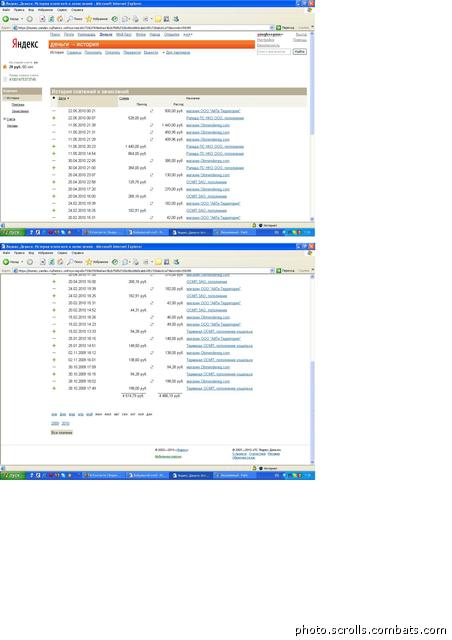Open the 2009 year link below the table
Image resolution: width=452 pixels, height=640 pixels.
click(x=55, y=424)
